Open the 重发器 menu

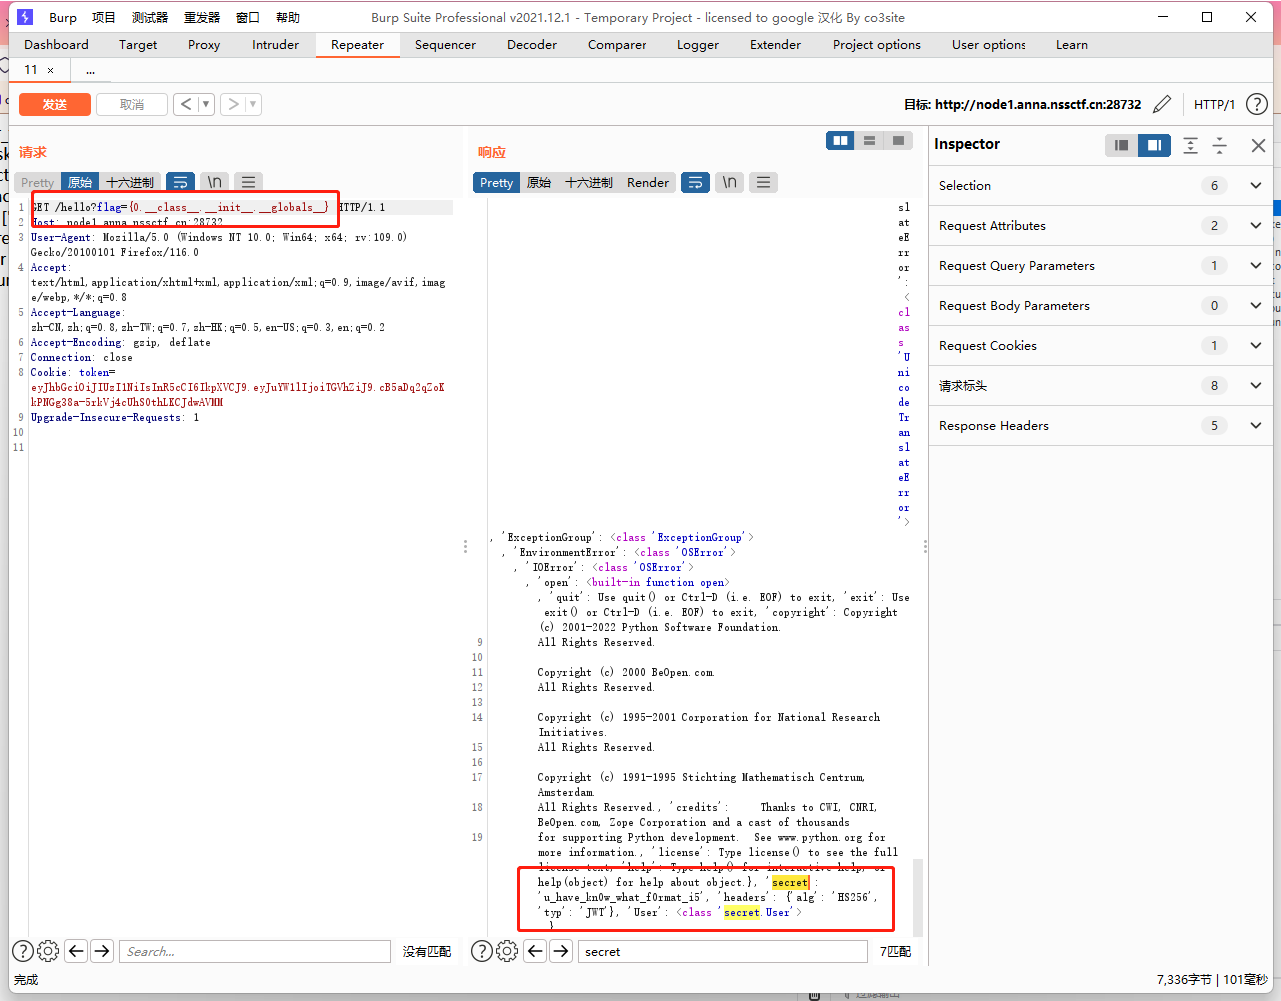[x=202, y=17]
